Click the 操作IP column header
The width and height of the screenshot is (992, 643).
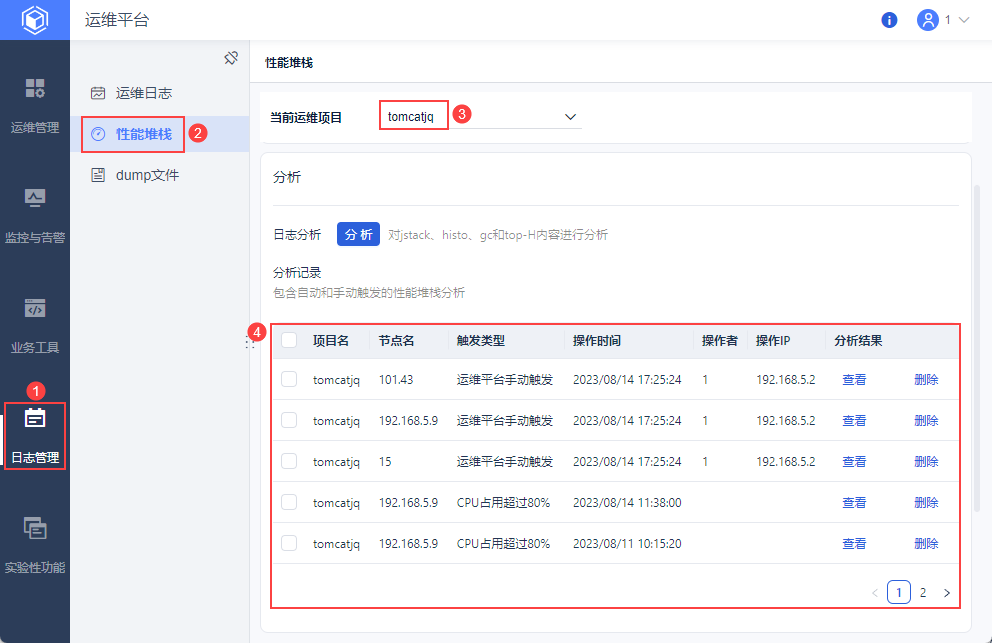[773, 340]
